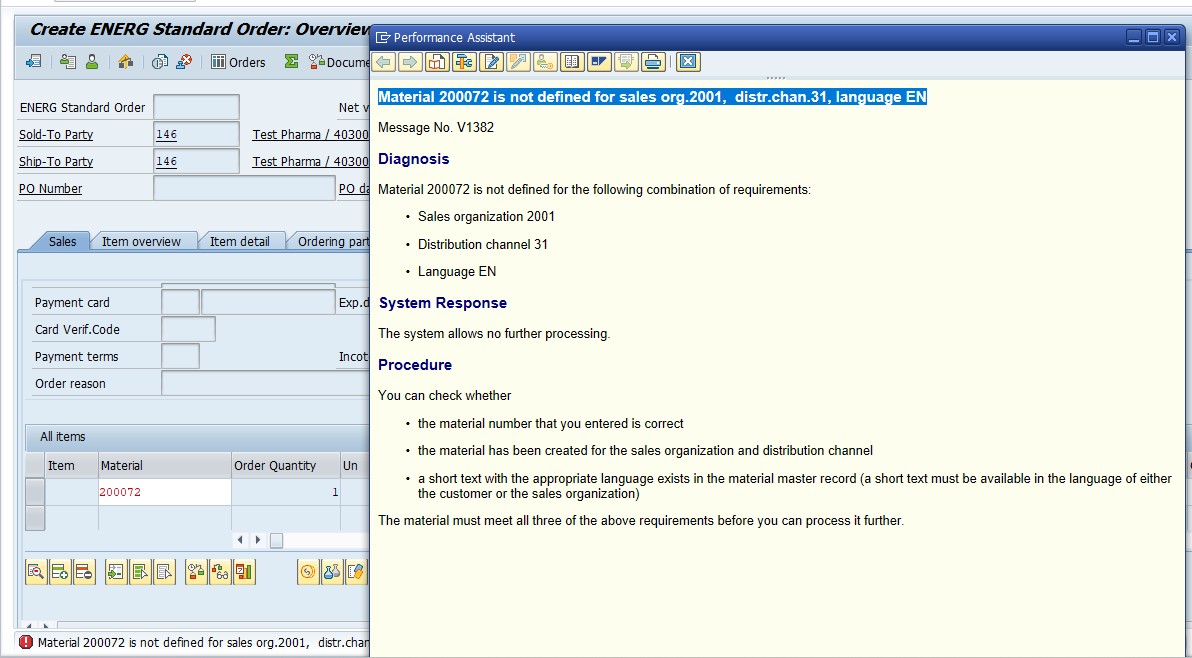Click the PO Number label link
This screenshot has width=1192, height=658.
click(x=50, y=188)
